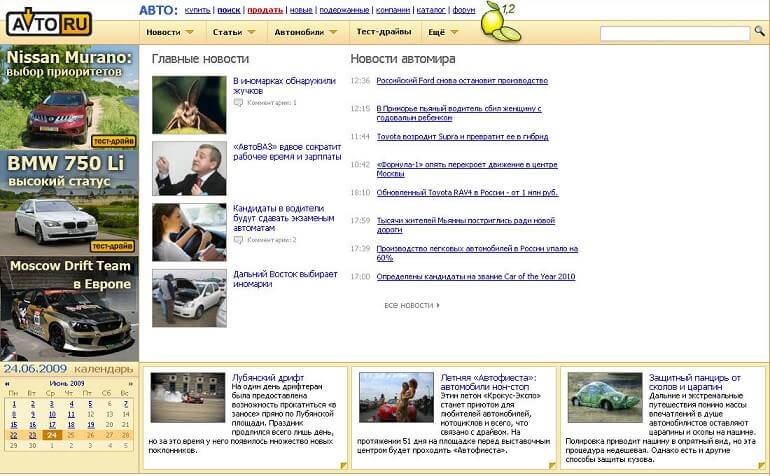The height and width of the screenshot is (476, 770).
Task: Go to next month in calendar
Action: click(x=131, y=384)
